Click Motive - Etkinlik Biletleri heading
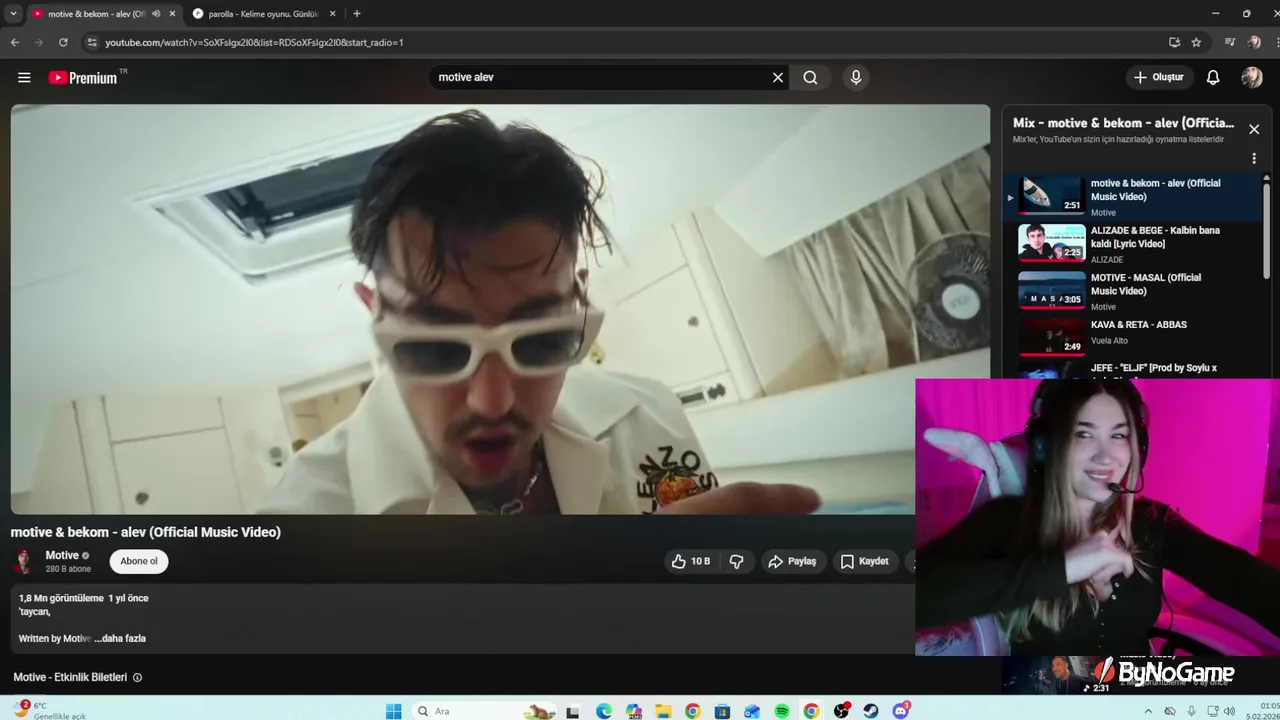This screenshot has height=720, width=1280. [x=70, y=677]
